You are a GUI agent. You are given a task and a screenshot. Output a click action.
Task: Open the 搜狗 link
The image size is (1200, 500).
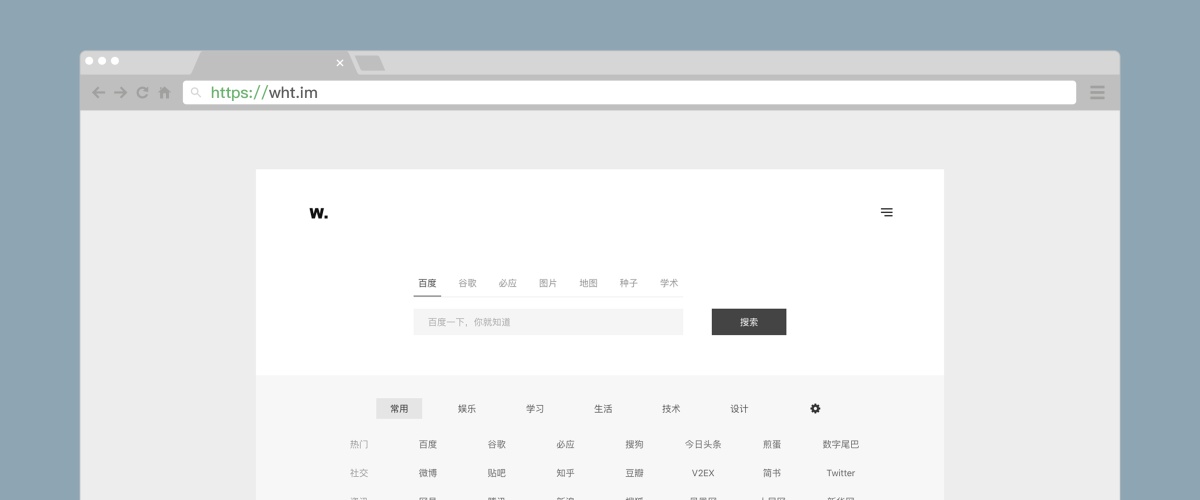[x=634, y=444]
